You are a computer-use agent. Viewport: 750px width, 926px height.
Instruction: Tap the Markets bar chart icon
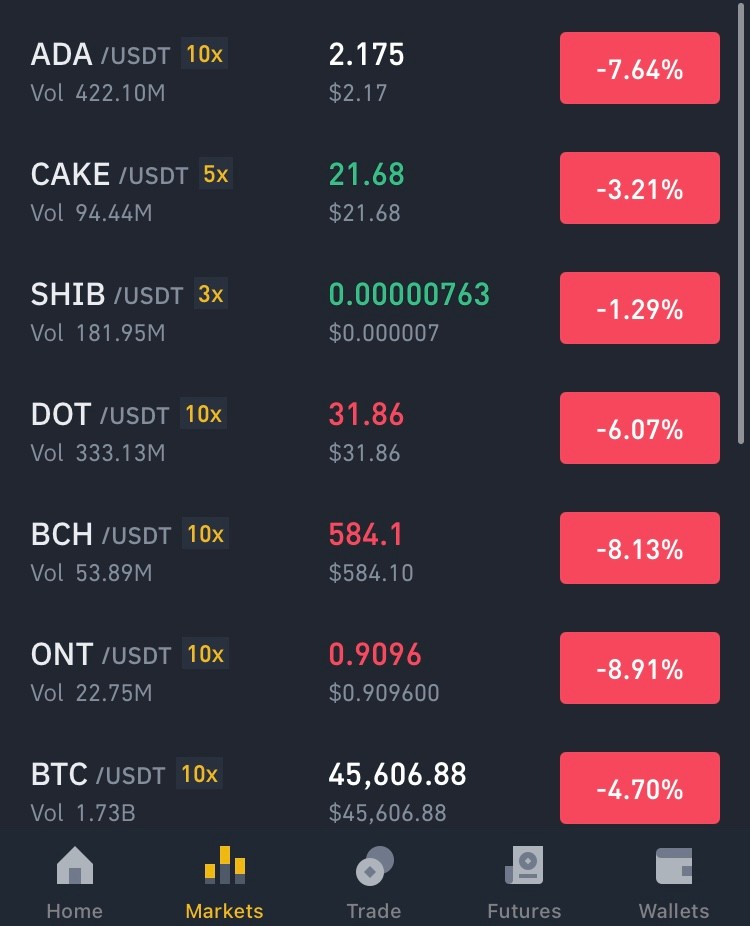pyautogui.click(x=224, y=865)
